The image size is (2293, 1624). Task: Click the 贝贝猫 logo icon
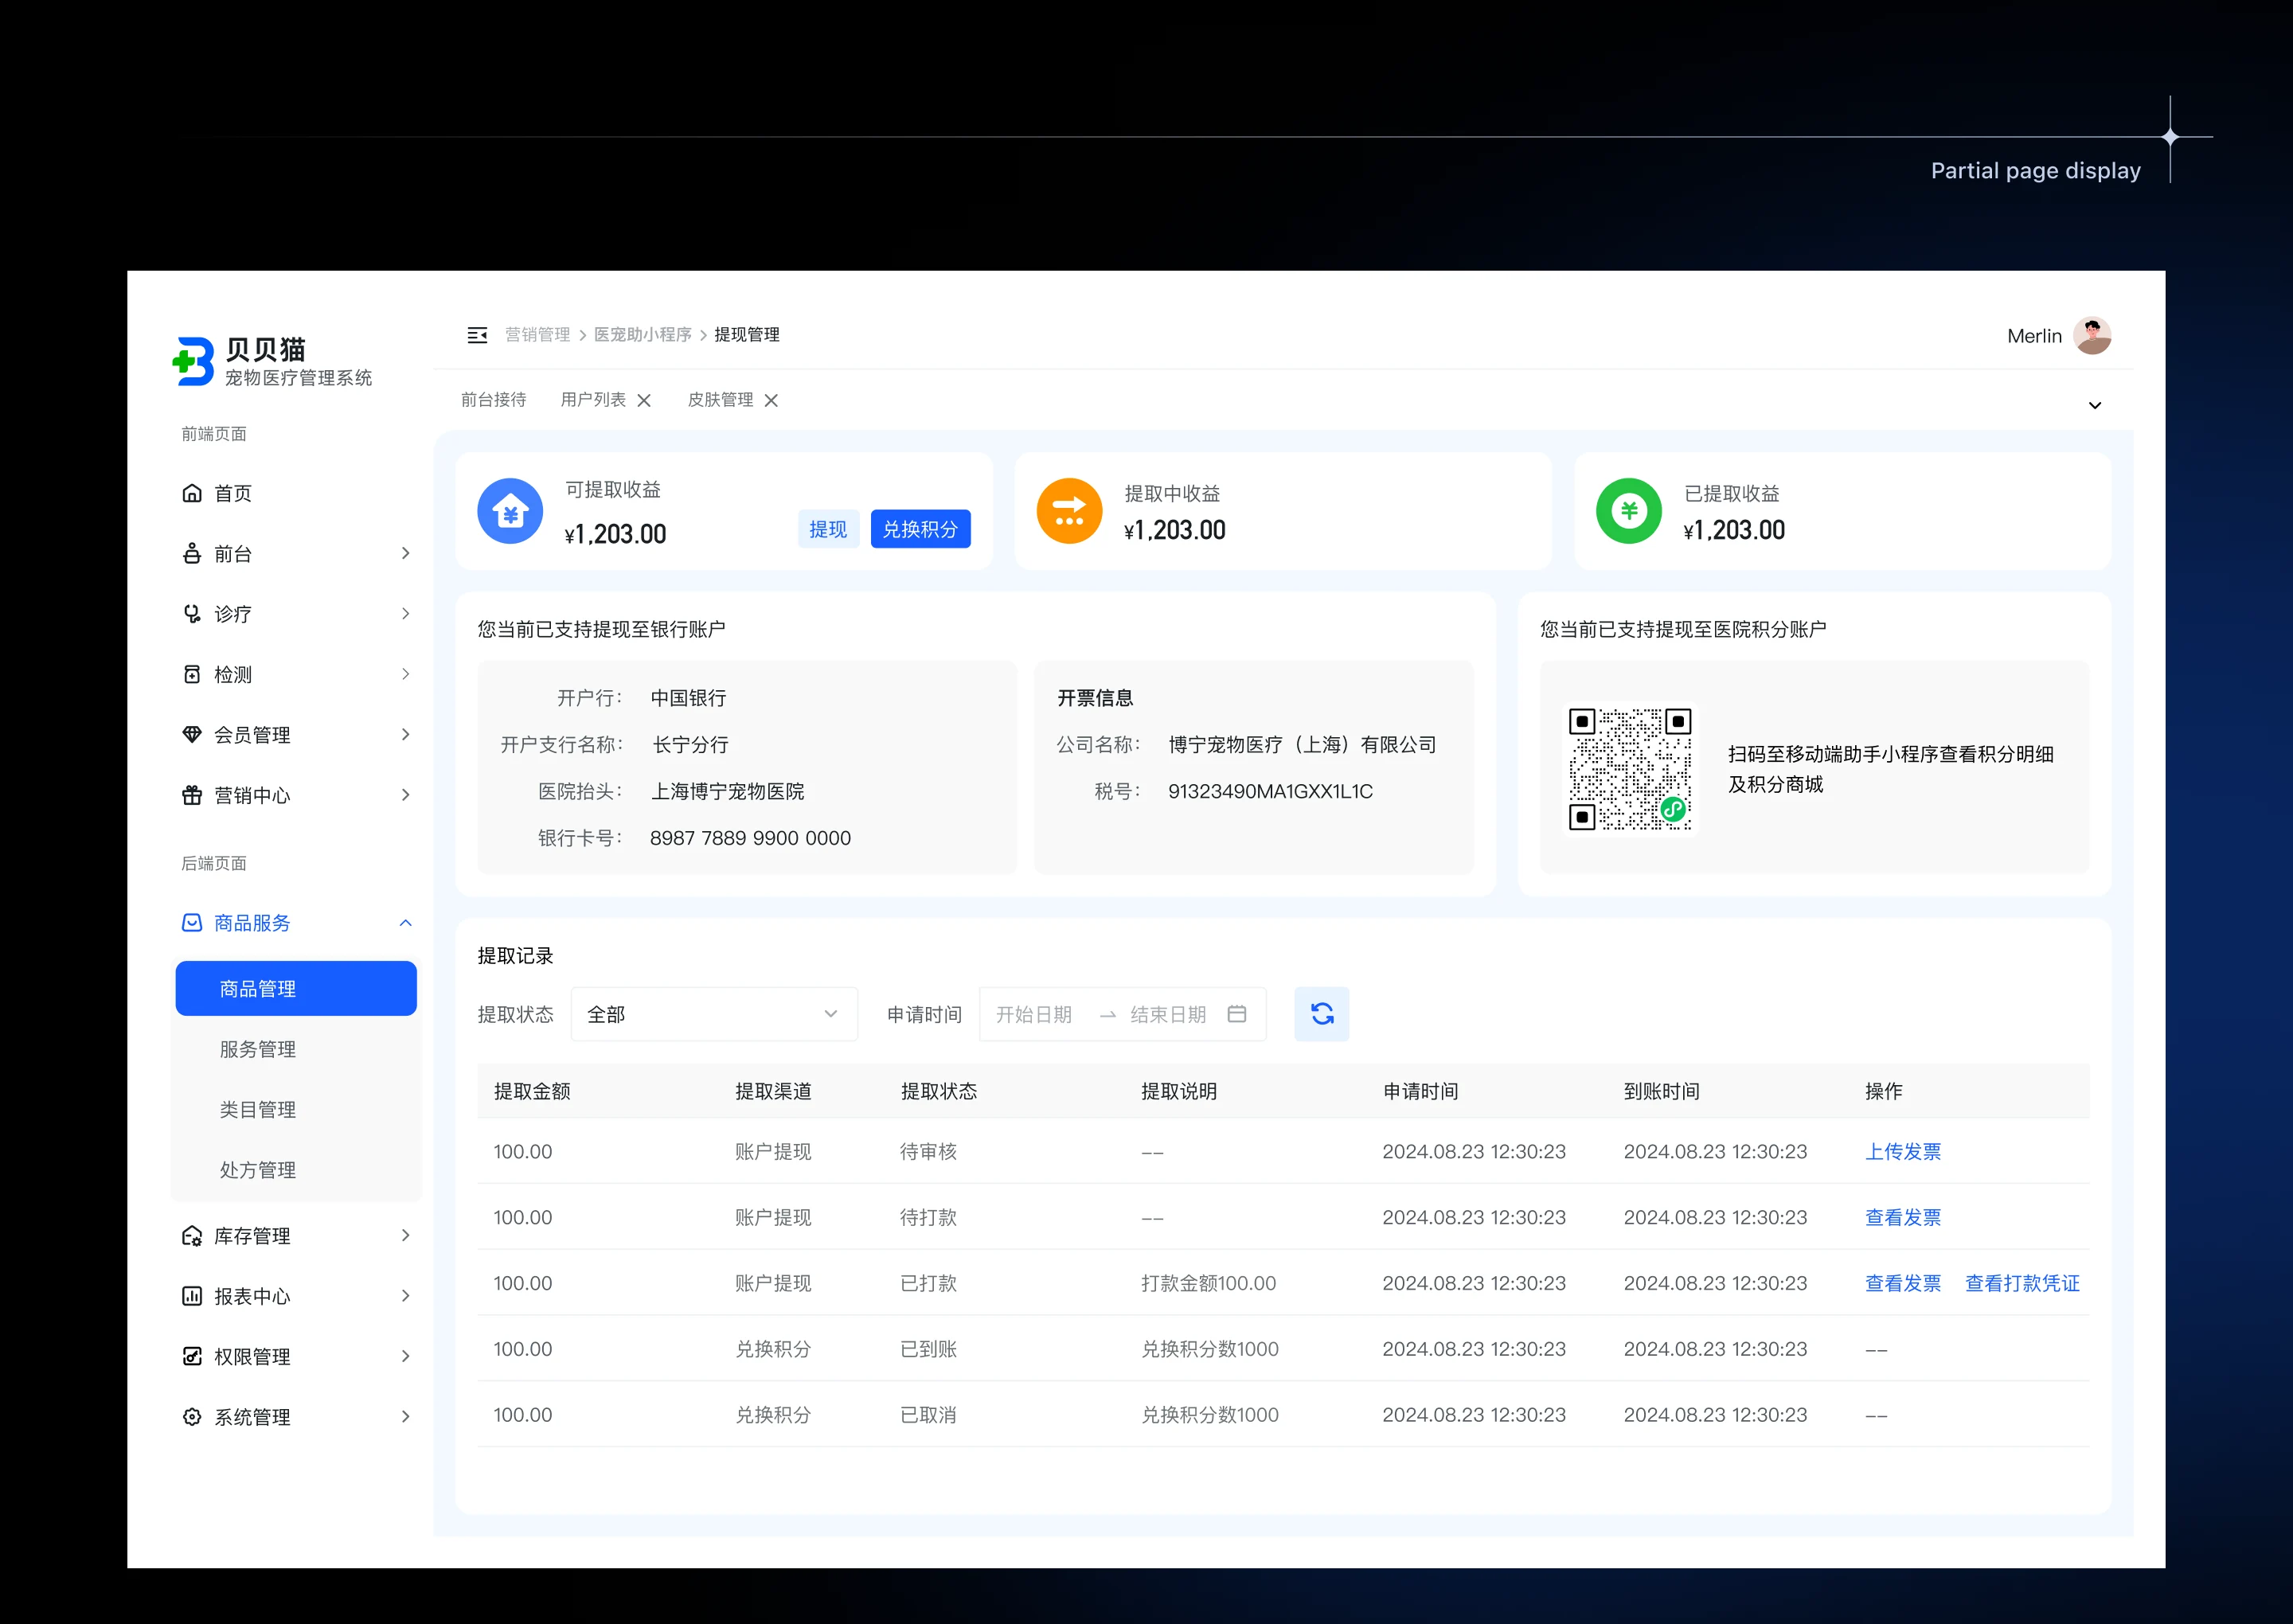(x=194, y=361)
